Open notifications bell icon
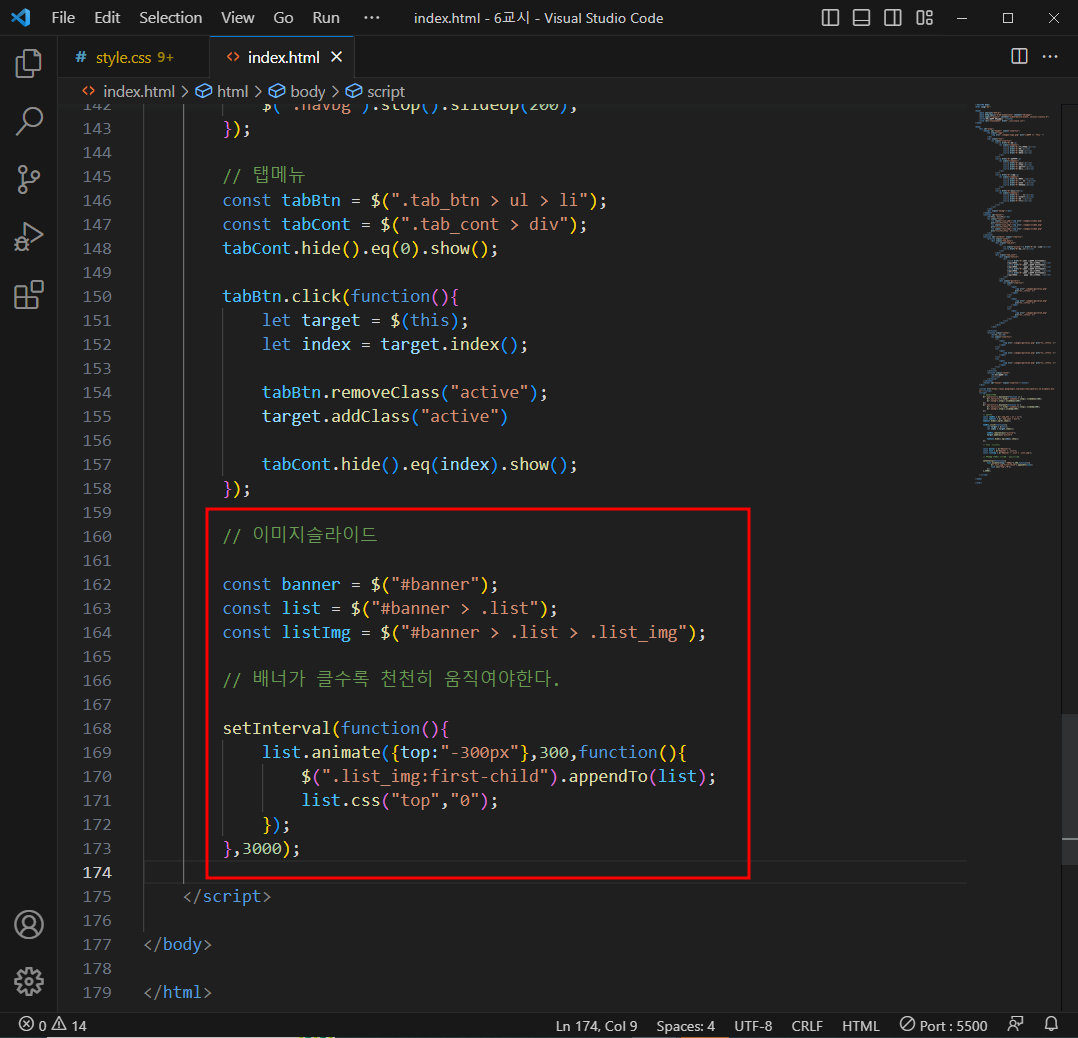Screen dimensions: 1078x1038 [1051, 1025]
